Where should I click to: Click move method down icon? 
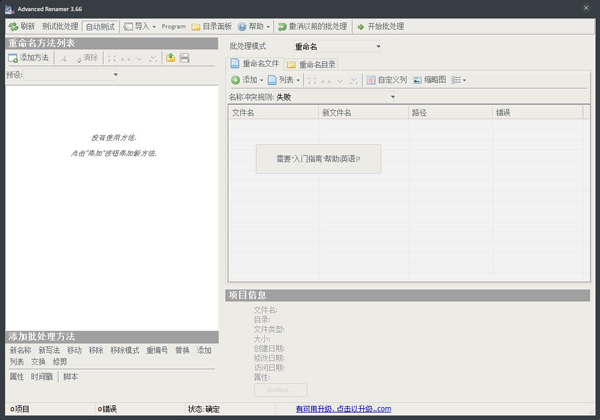click(x=139, y=59)
